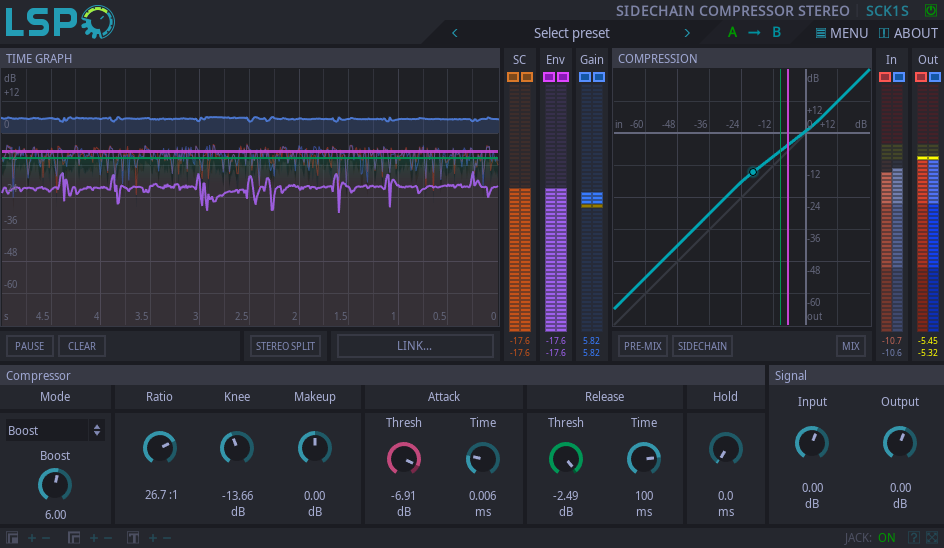Click the T font scaling icon in bottom bar

pyautogui.click(x=133, y=538)
